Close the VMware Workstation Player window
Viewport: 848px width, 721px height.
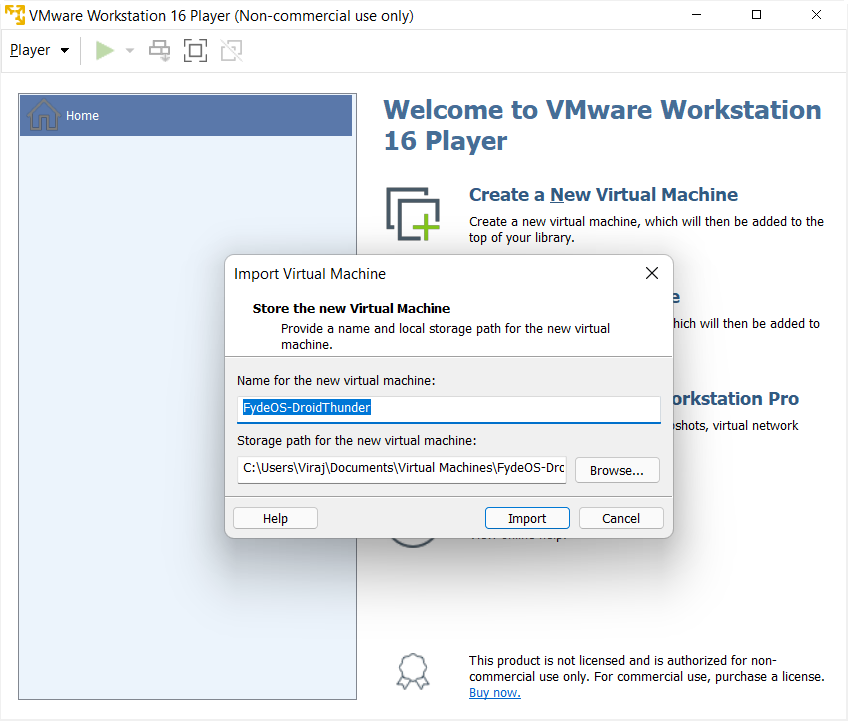pos(817,15)
